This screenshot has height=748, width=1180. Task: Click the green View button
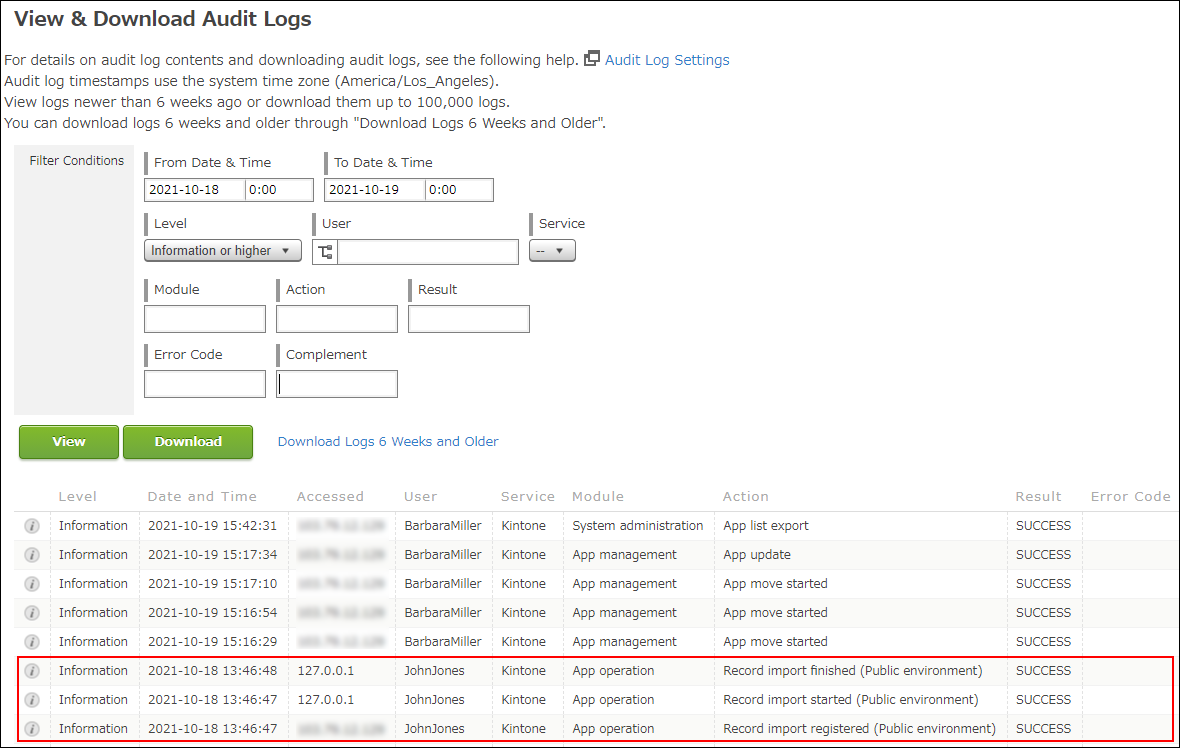click(68, 441)
